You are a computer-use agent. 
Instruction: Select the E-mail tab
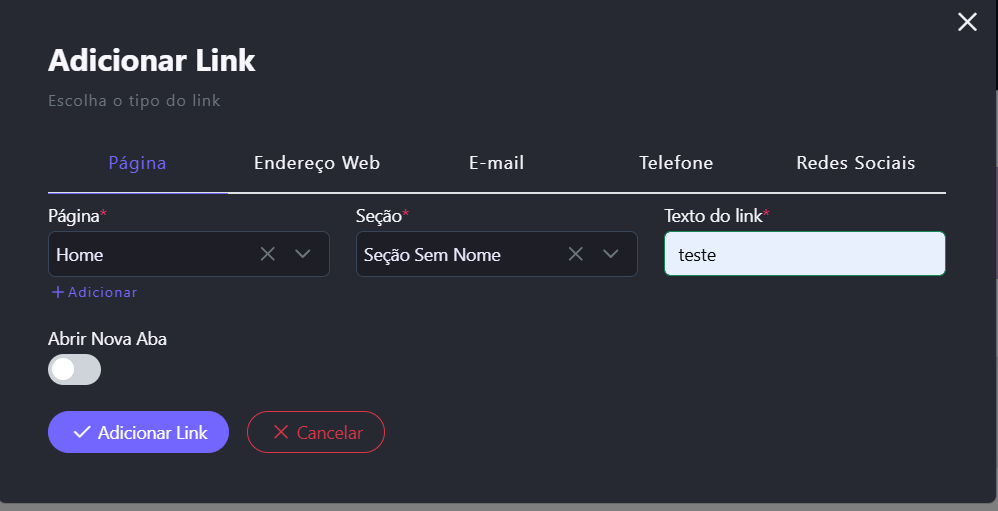click(496, 163)
